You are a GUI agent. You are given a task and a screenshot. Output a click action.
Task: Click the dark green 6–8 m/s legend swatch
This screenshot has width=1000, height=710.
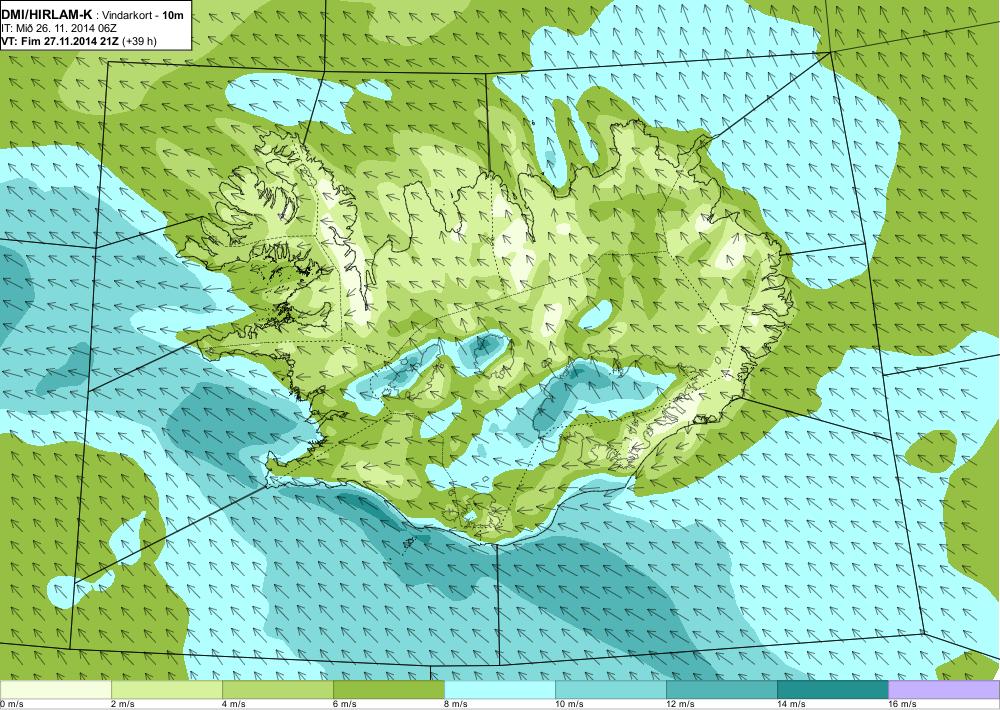388,690
